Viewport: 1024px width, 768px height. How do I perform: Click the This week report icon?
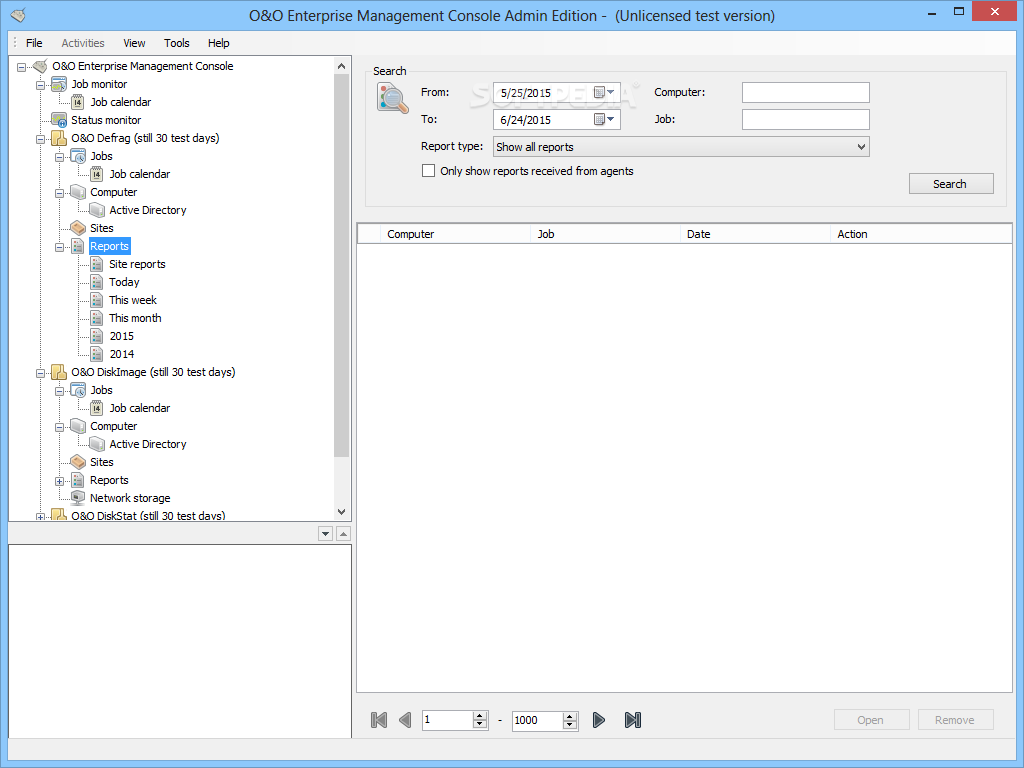(x=97, y=300)
